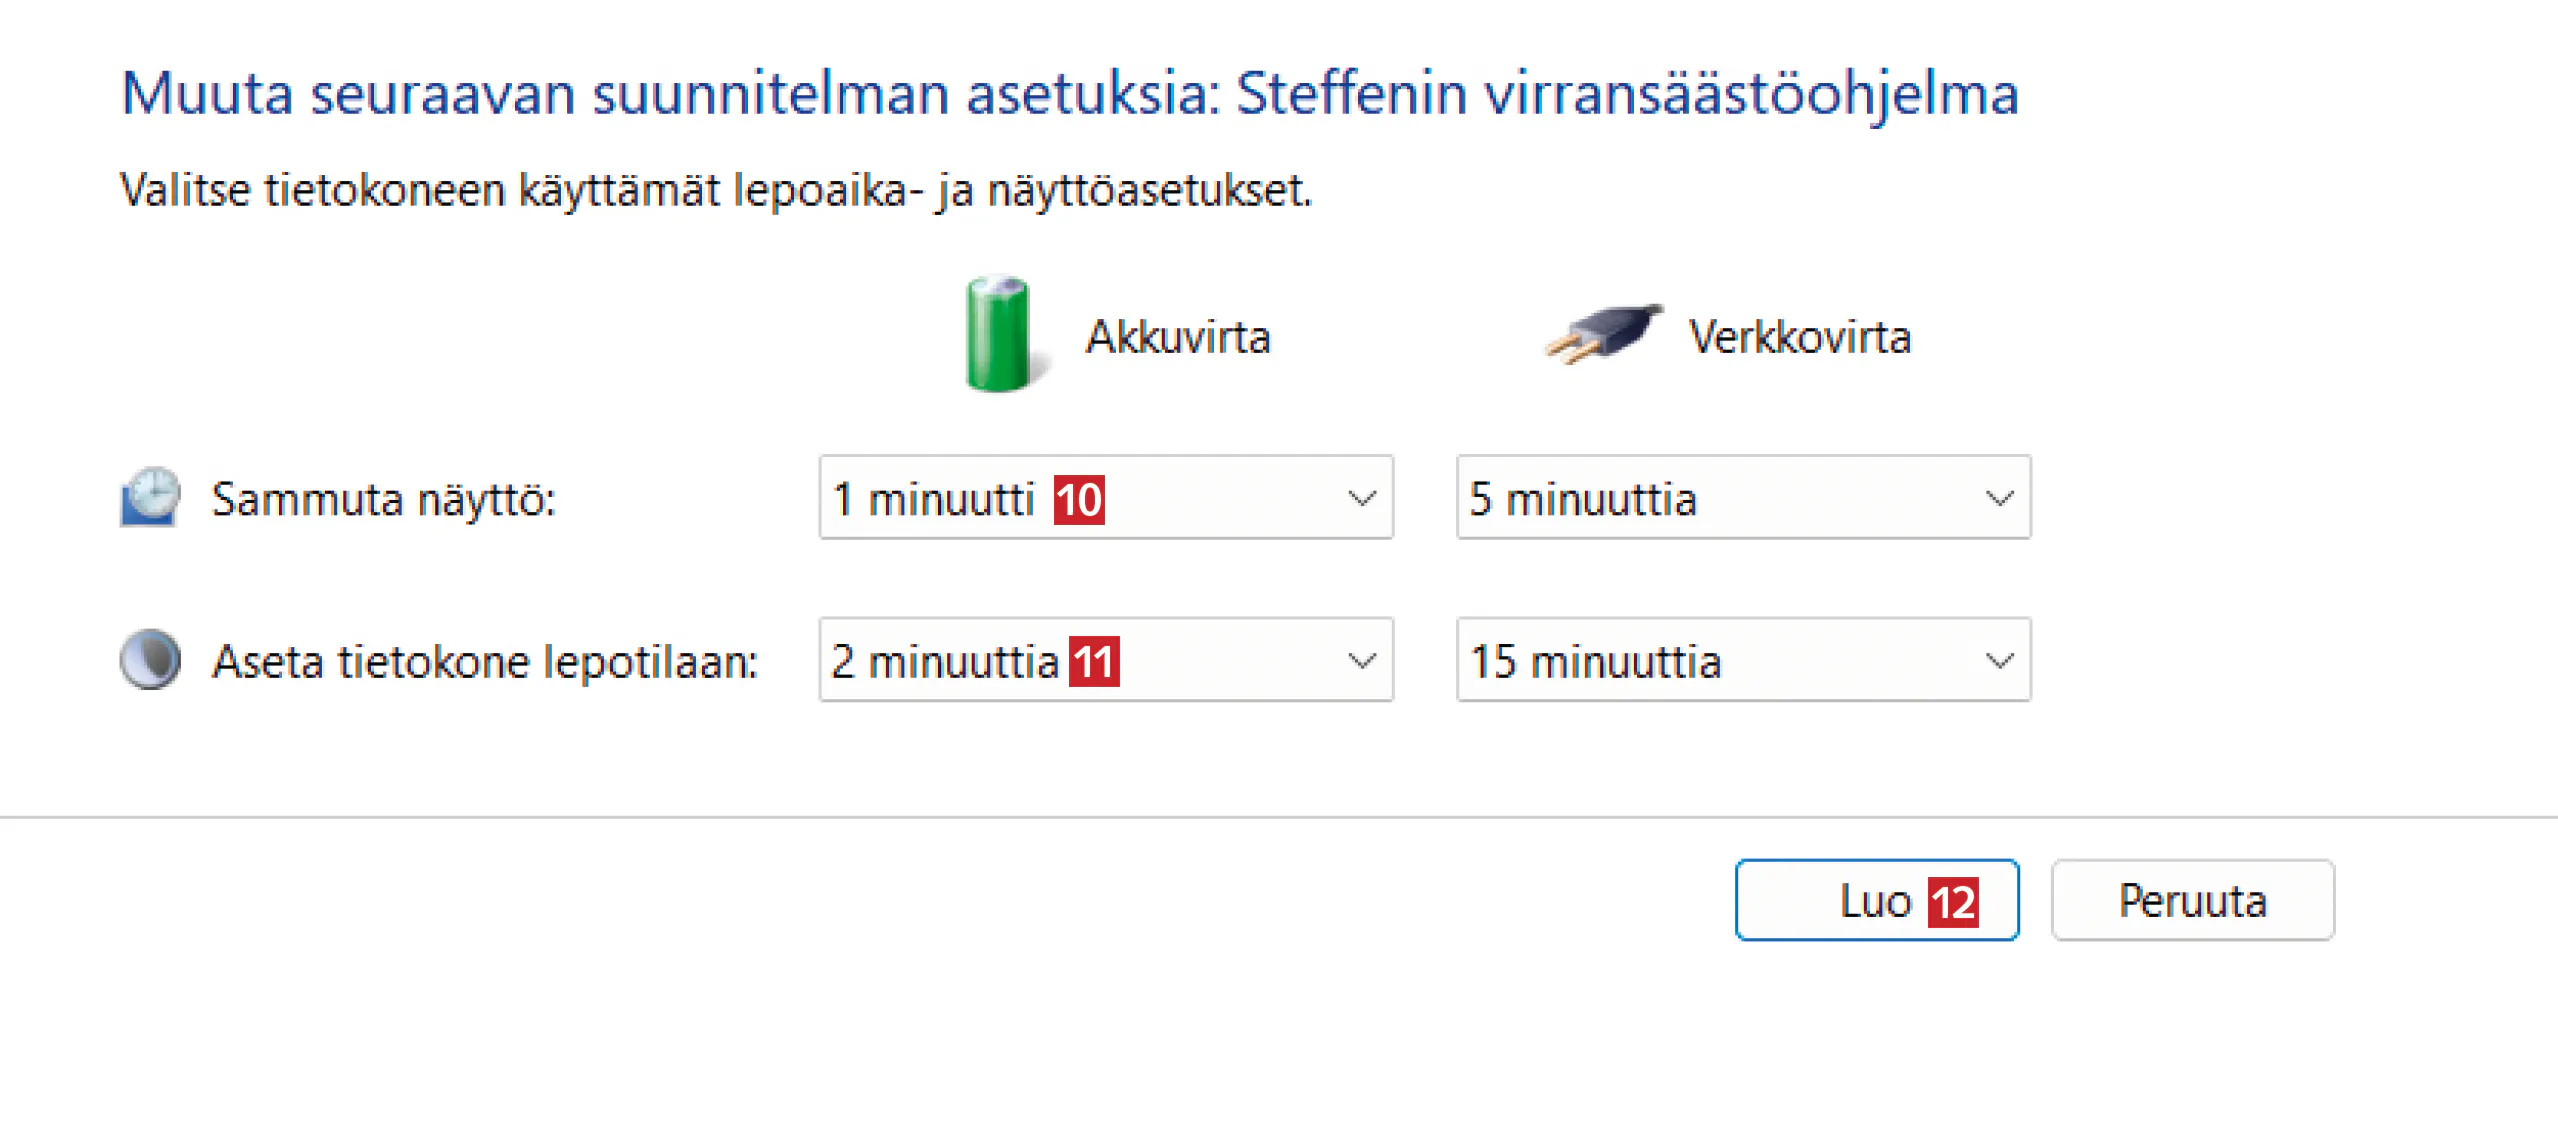
Task: Click the Valitse tietokoneen käyttämät description text
Action: tap(715, 190)
